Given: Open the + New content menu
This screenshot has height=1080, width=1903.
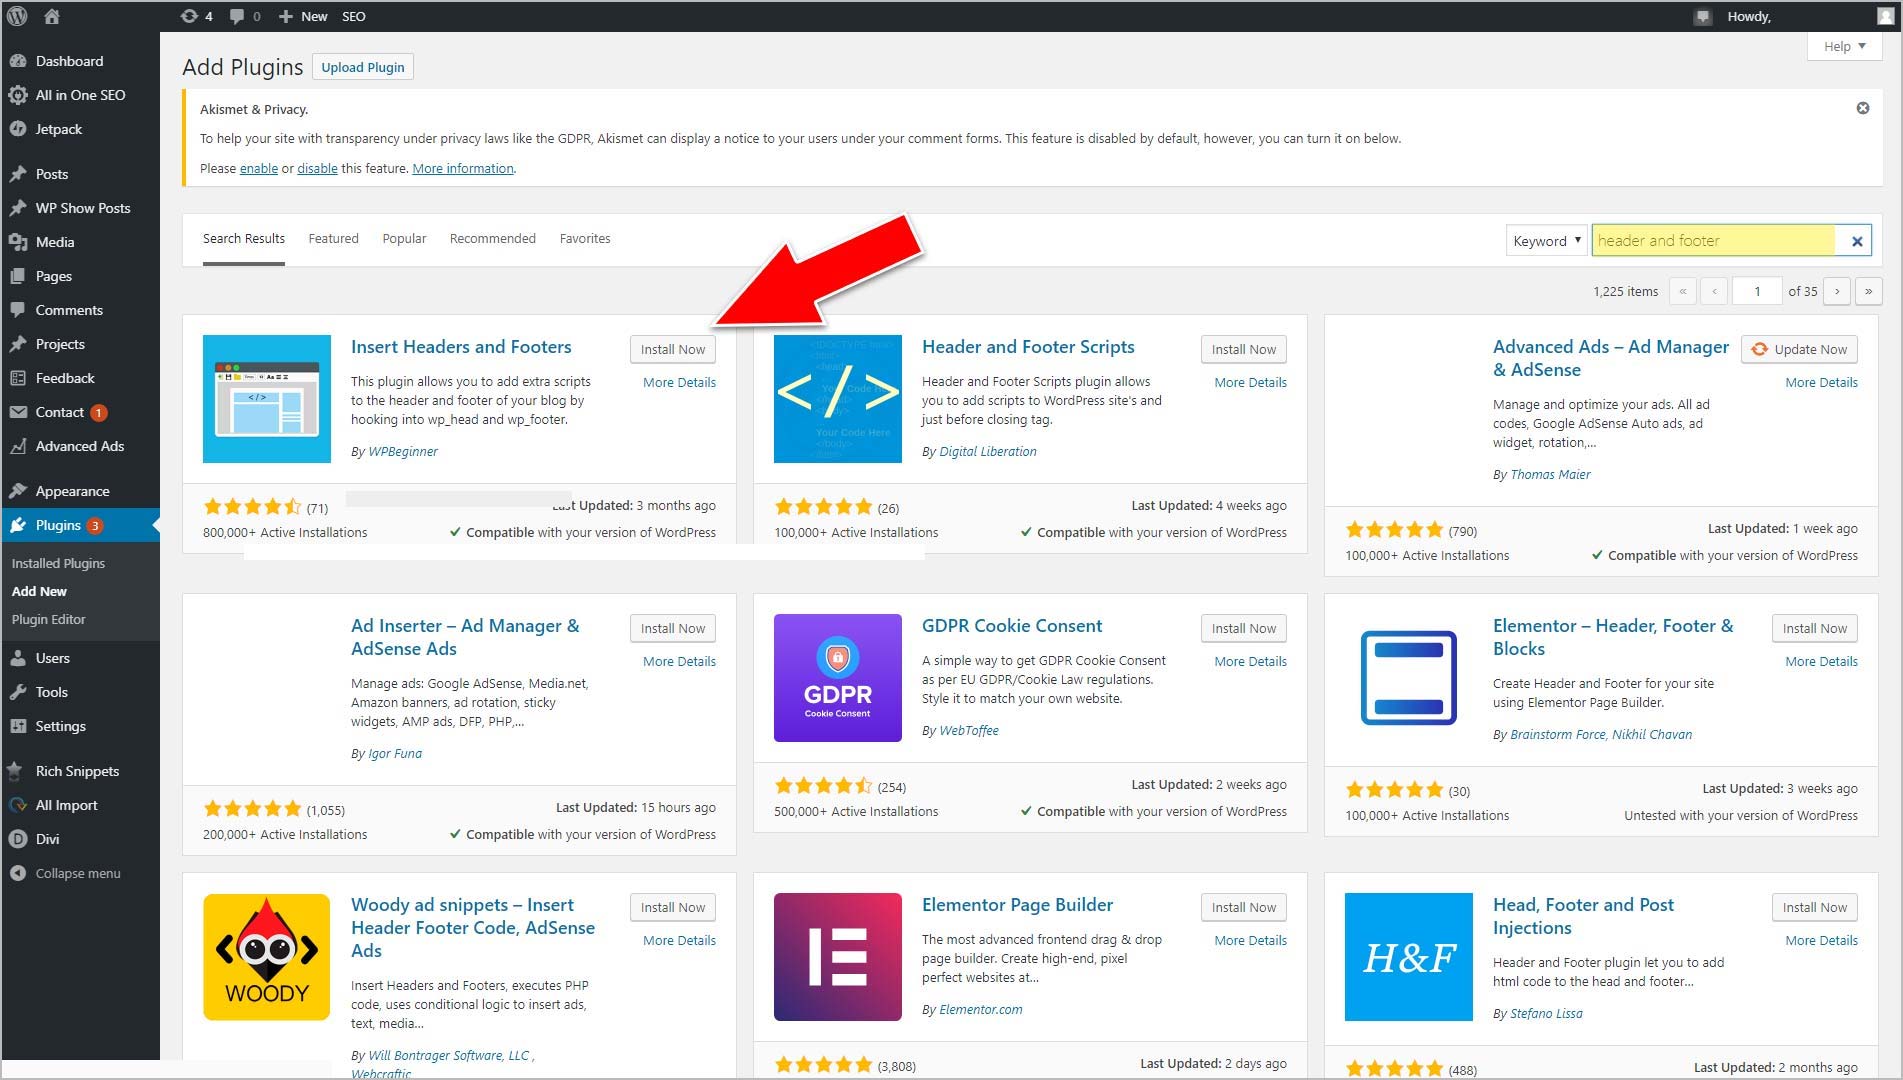Looking at the screenshot, I should pos(303,16).
